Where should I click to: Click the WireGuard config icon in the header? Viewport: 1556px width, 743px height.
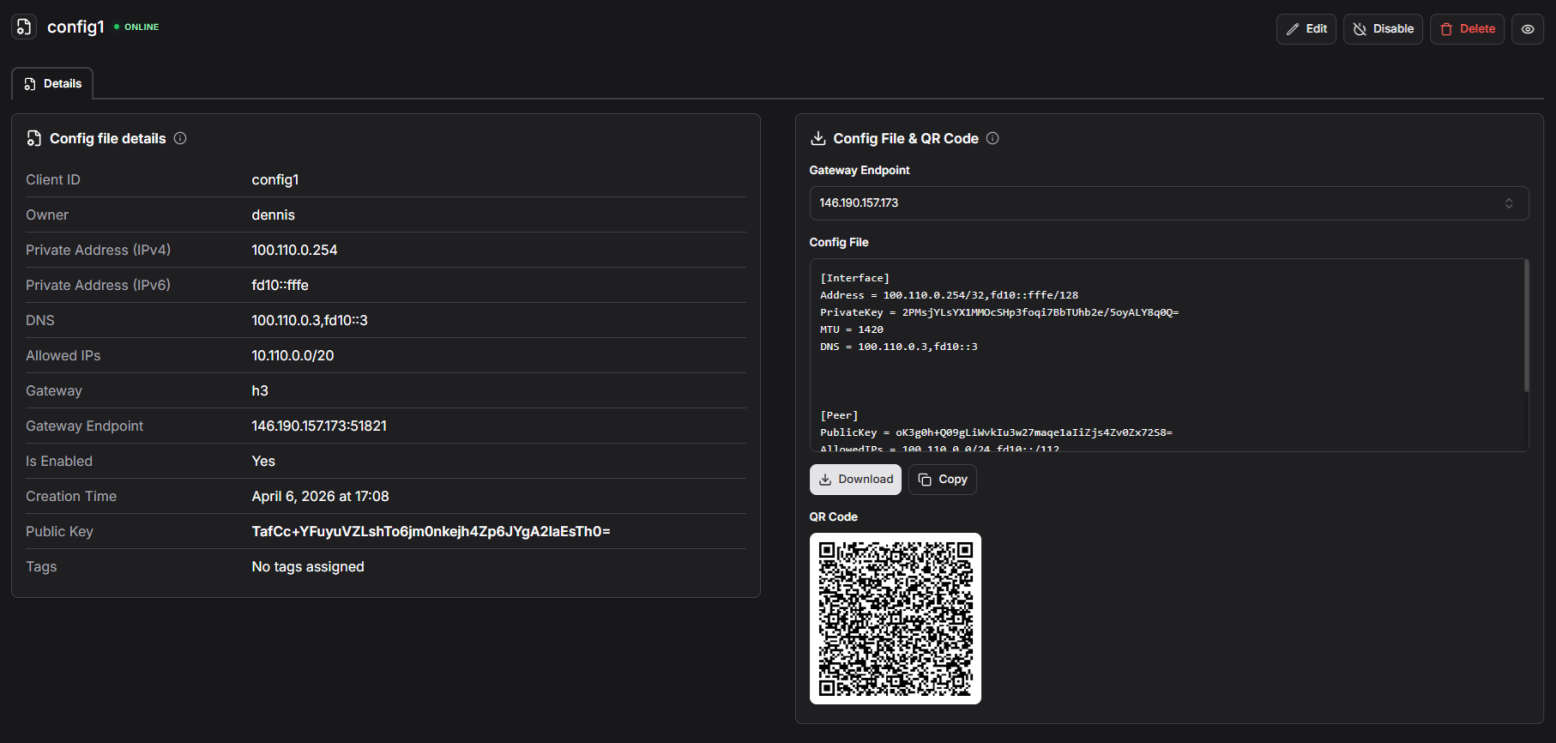click(x=23, y=26)
